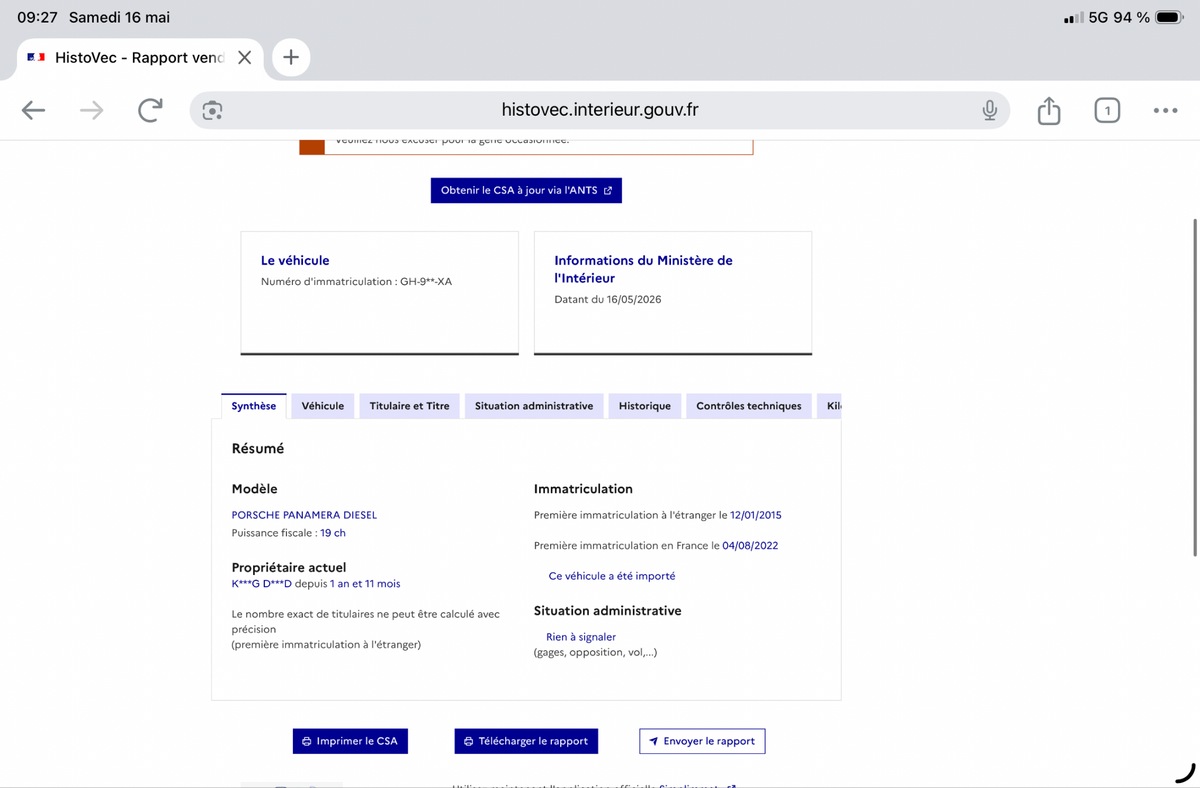1200x788 pixels.
Task: Switch to the Véhicule tab
Action: click(323, 406)
